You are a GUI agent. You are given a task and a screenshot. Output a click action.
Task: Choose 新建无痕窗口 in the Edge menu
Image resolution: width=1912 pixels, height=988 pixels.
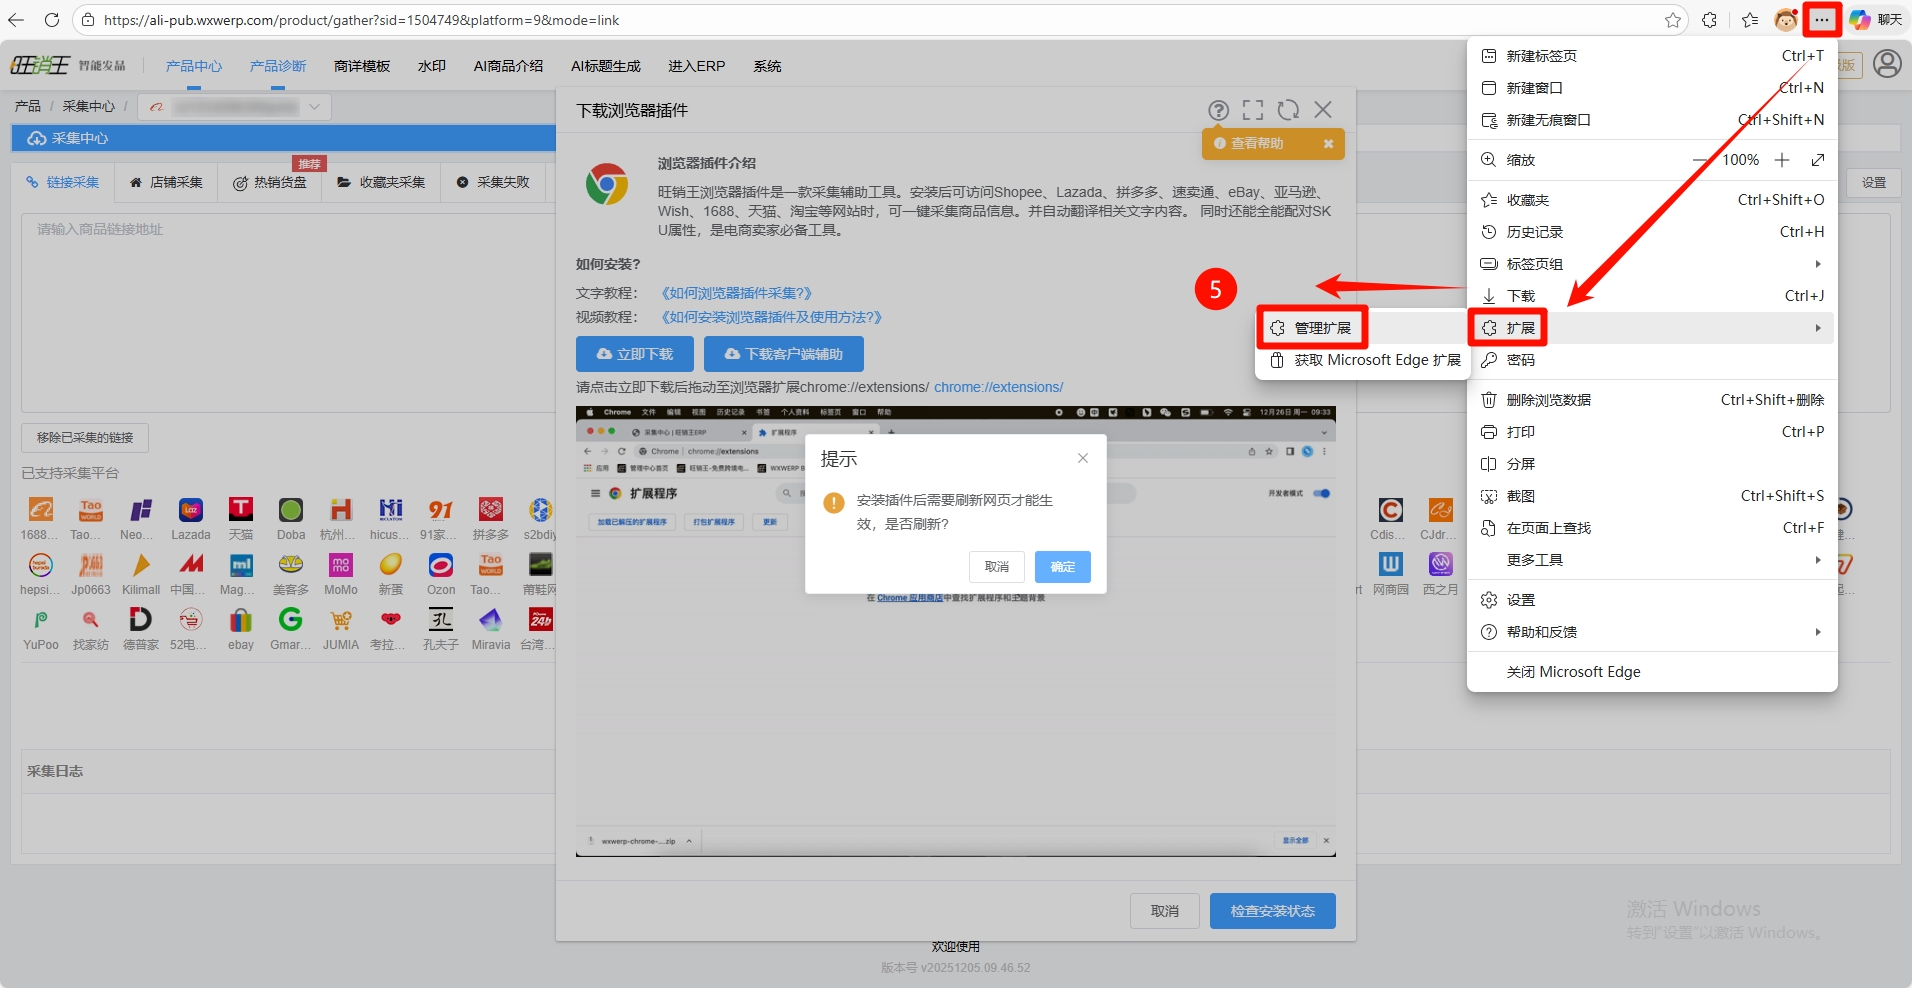tap(1548, 120)
